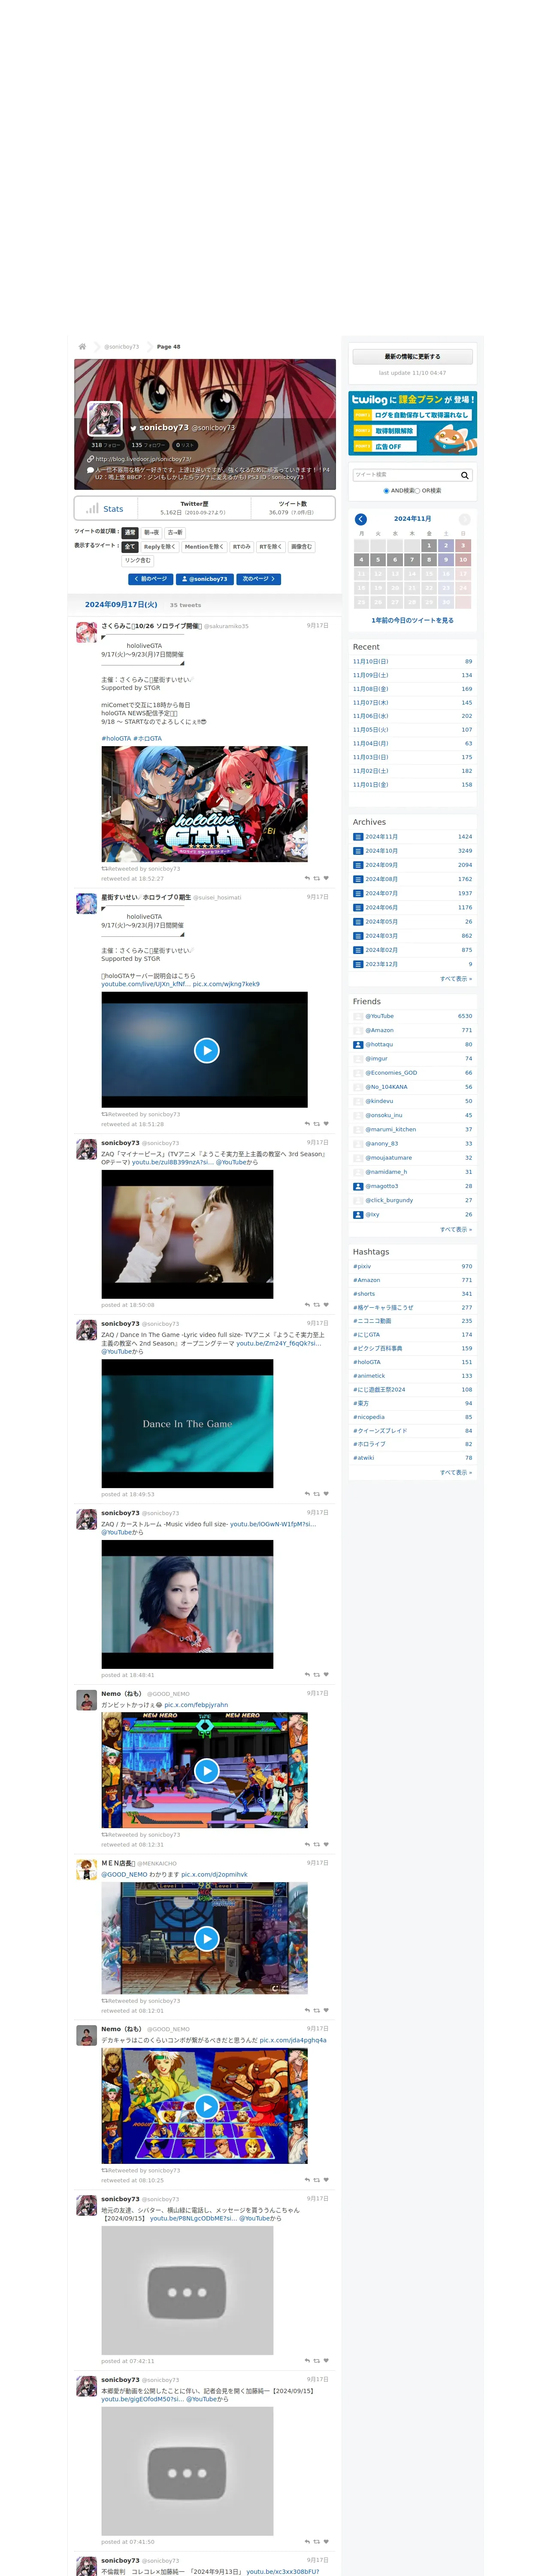Play the hololive GTA server video
Screen dimensions: 551x2576
click(x=206, y=1050)
